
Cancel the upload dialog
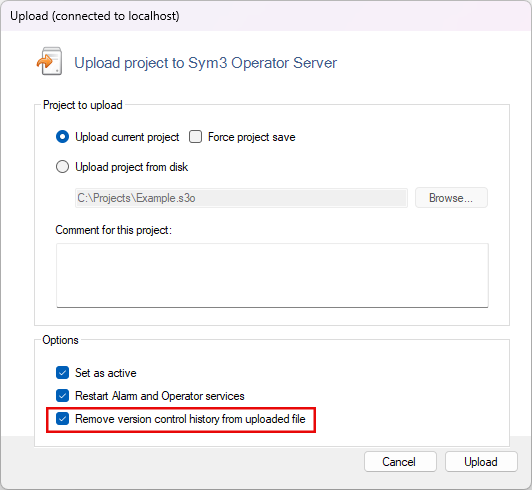(x=400, y=461)
